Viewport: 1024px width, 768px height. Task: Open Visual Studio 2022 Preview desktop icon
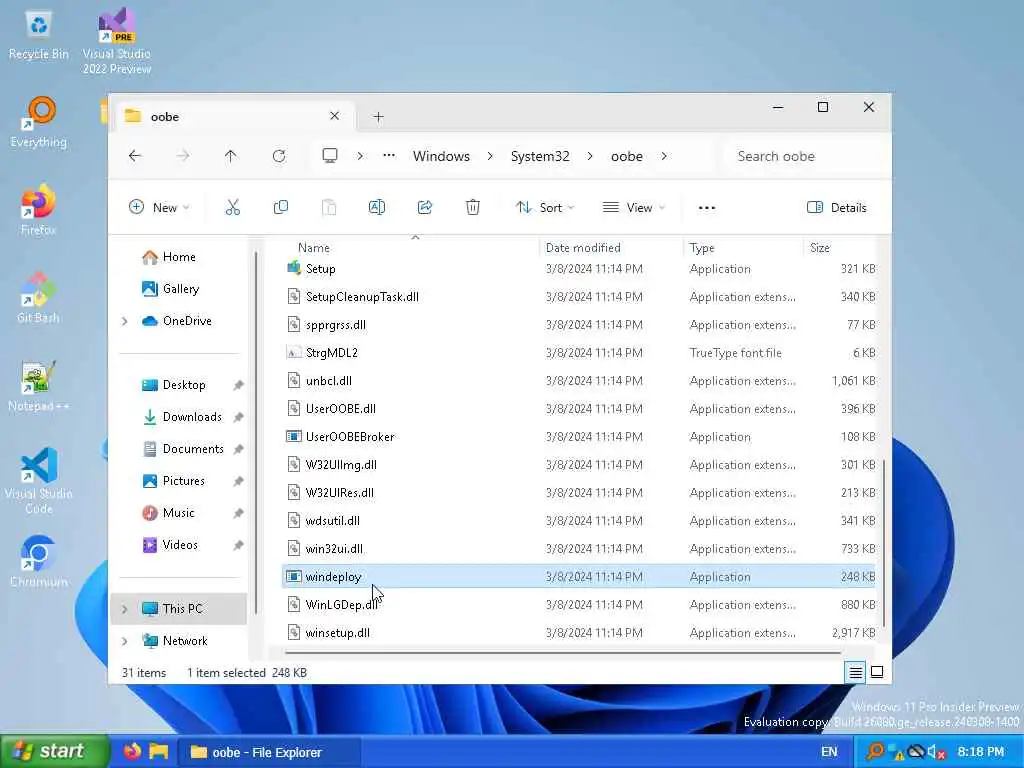[x=117, y=41]
